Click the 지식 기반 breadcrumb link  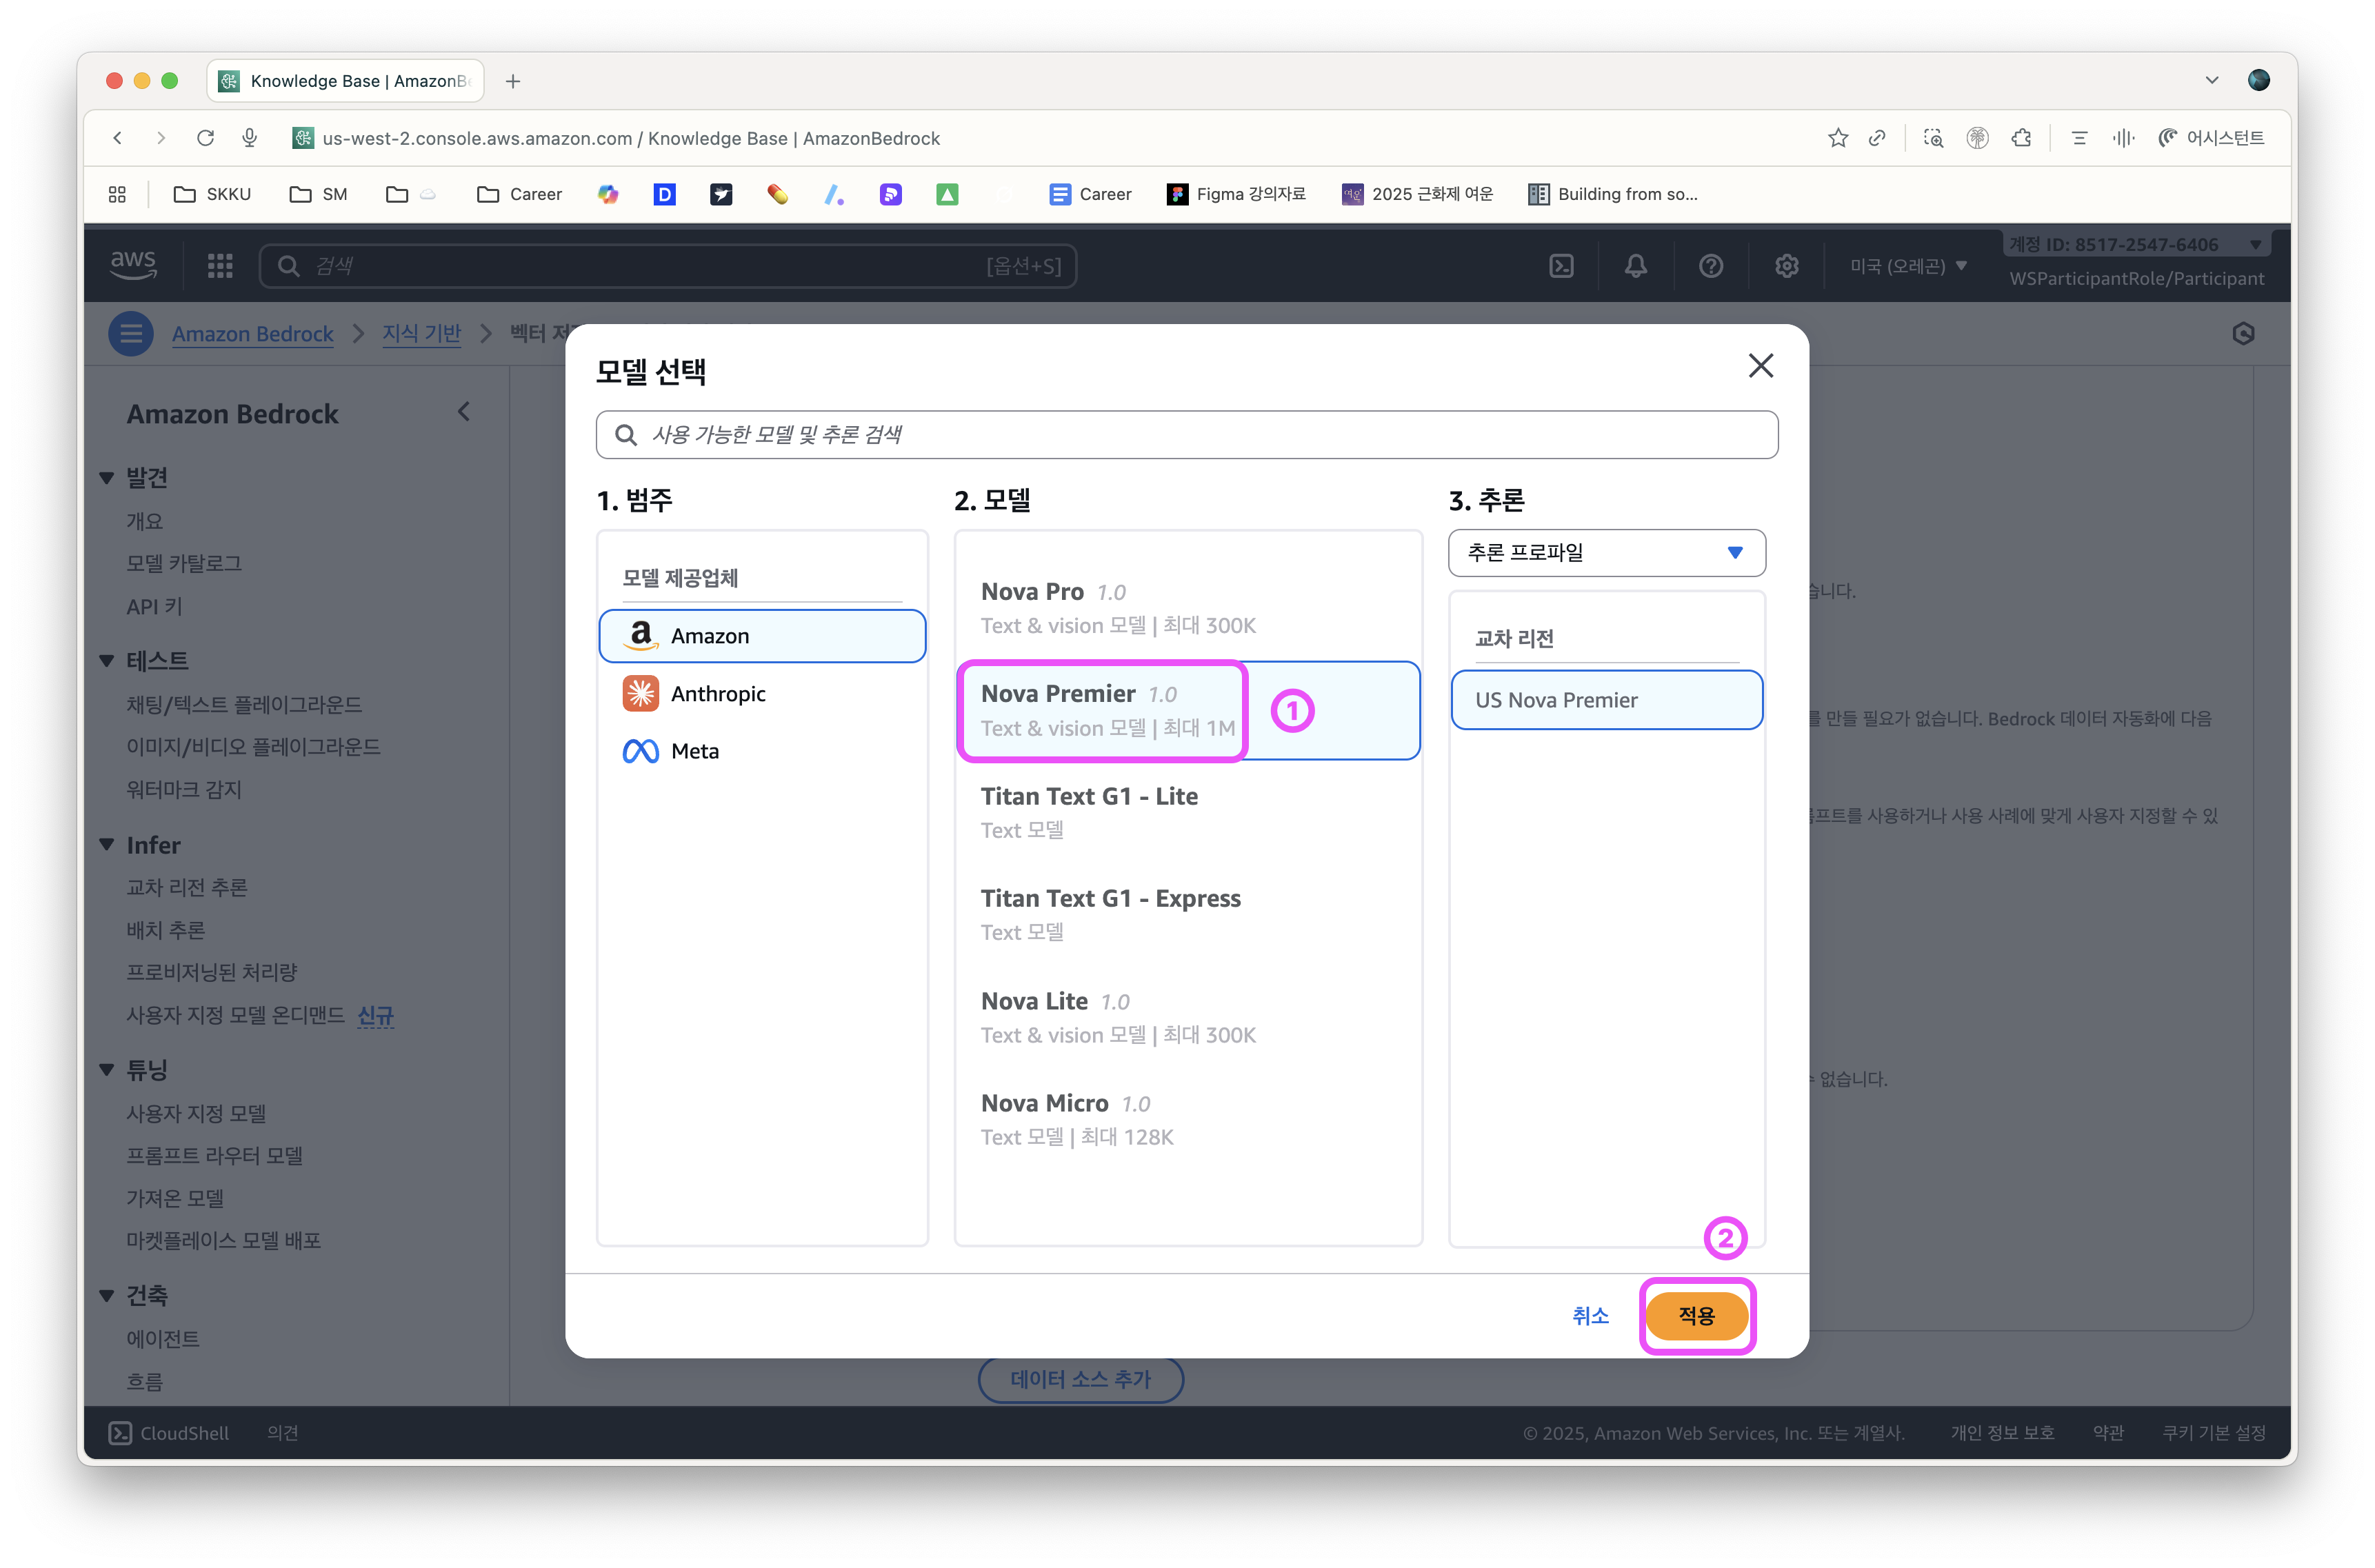tap(421, 334)
